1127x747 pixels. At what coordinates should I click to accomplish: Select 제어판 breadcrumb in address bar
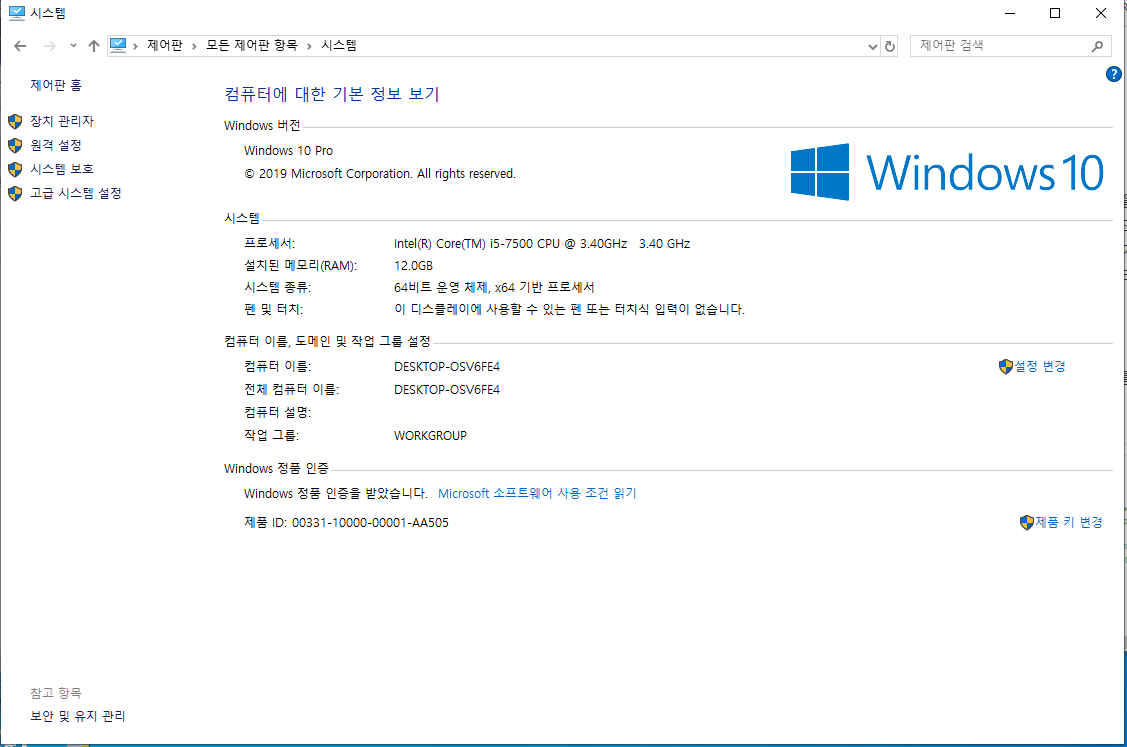165,45
